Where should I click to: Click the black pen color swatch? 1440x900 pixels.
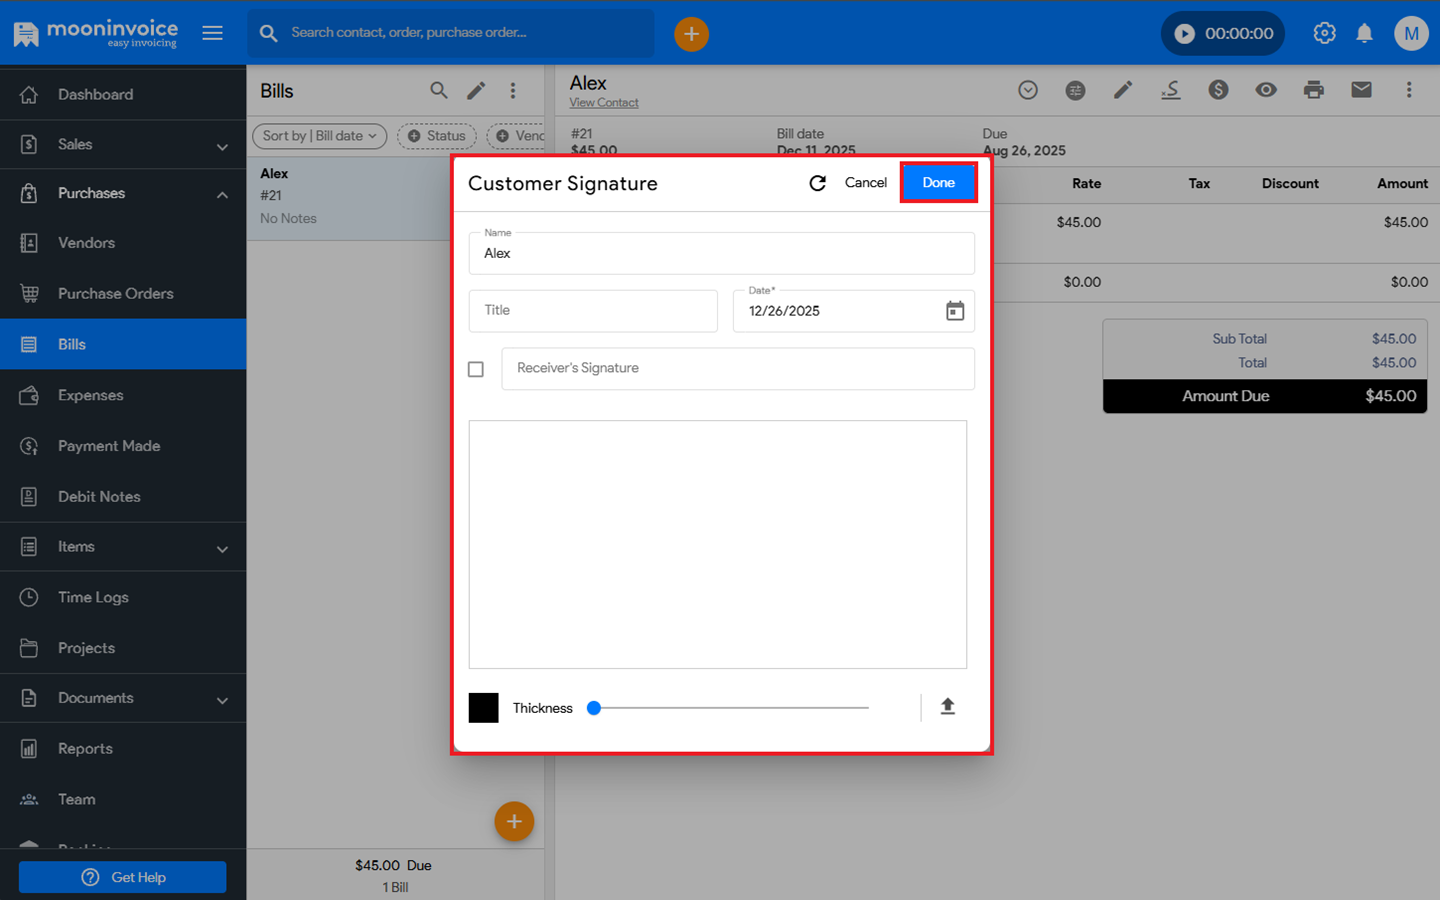(x=483, y=708)
